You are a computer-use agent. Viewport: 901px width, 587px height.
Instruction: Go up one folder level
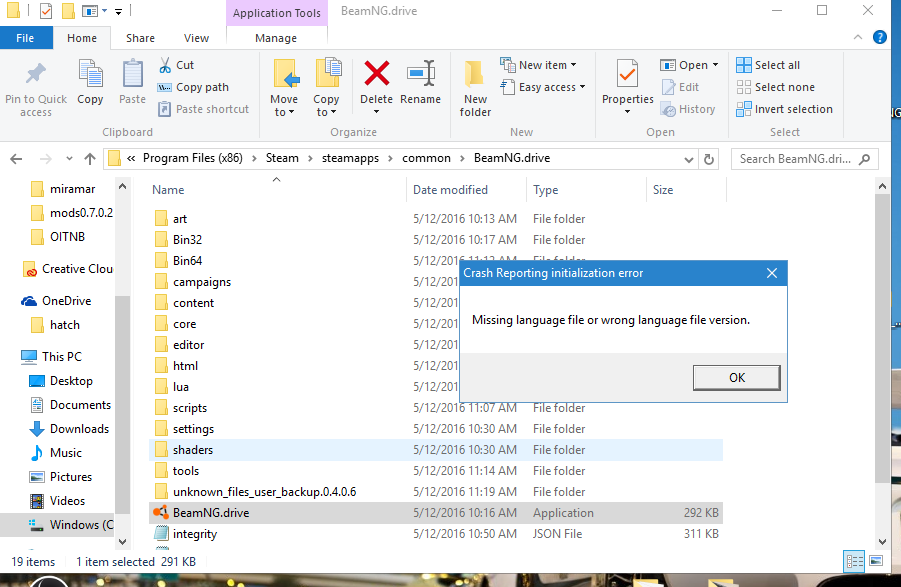click(x=90, y=159)
